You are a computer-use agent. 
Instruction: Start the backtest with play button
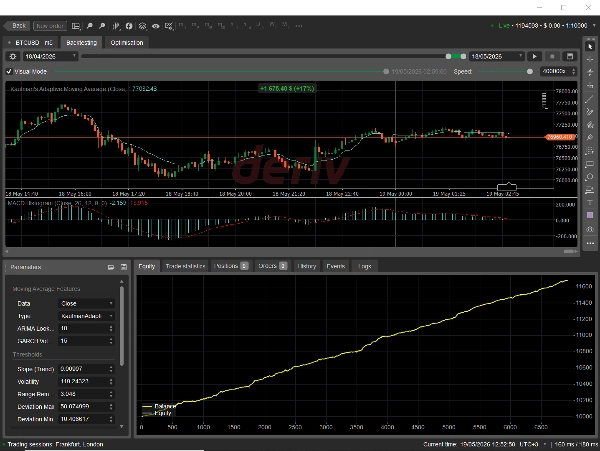coord(534,56)
